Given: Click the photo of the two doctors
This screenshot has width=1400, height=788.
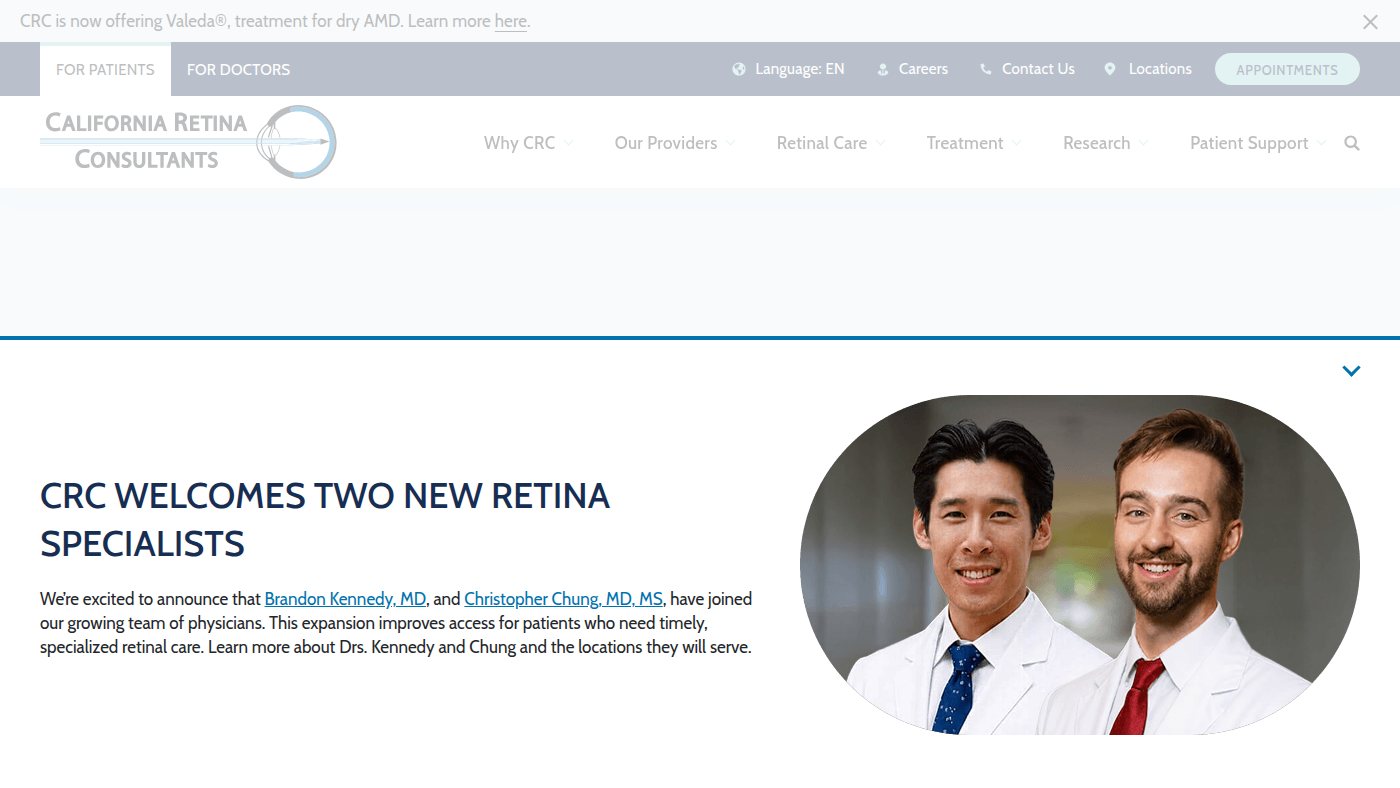Looking at the screenshot, I should pos(1080,565).
